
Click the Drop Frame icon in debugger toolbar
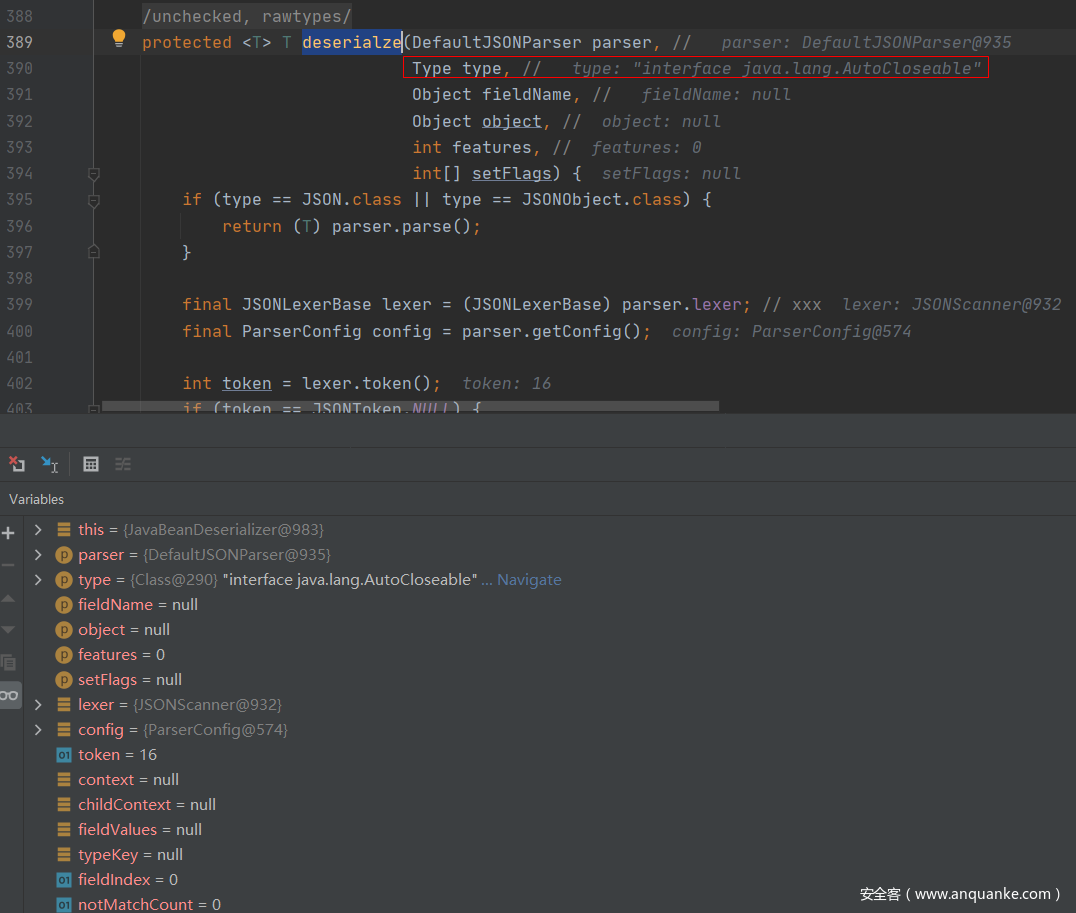click(17, 464)
